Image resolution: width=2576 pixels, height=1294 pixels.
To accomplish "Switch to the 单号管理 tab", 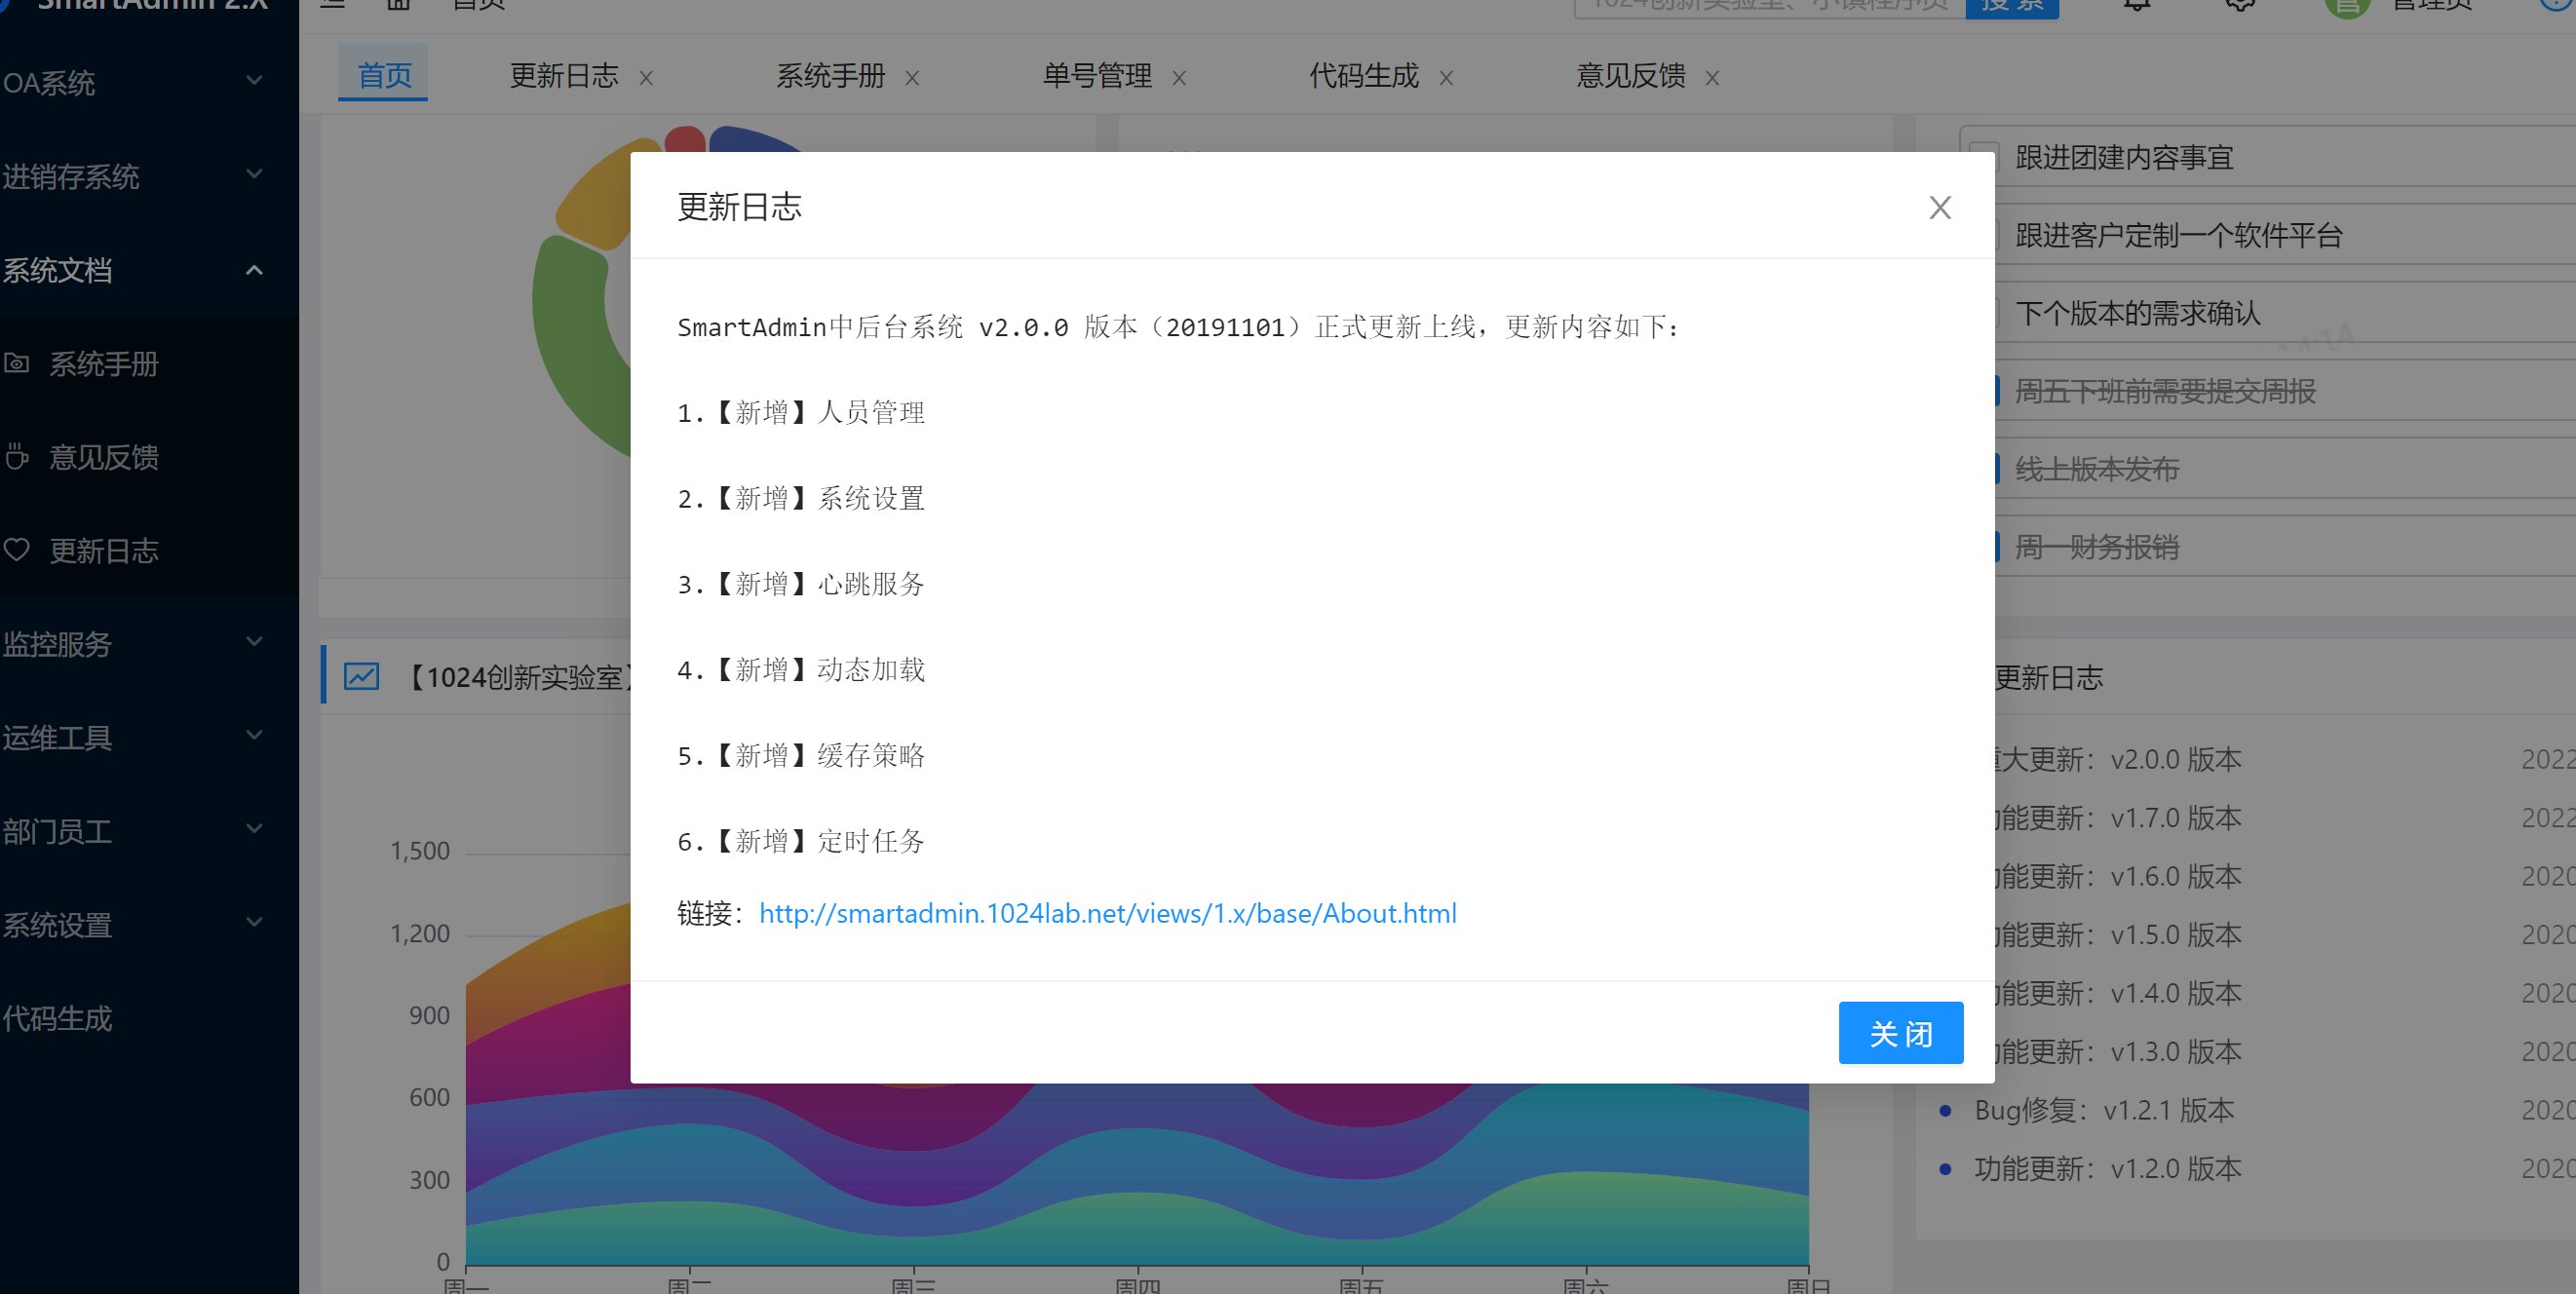I will [1097, 75].
